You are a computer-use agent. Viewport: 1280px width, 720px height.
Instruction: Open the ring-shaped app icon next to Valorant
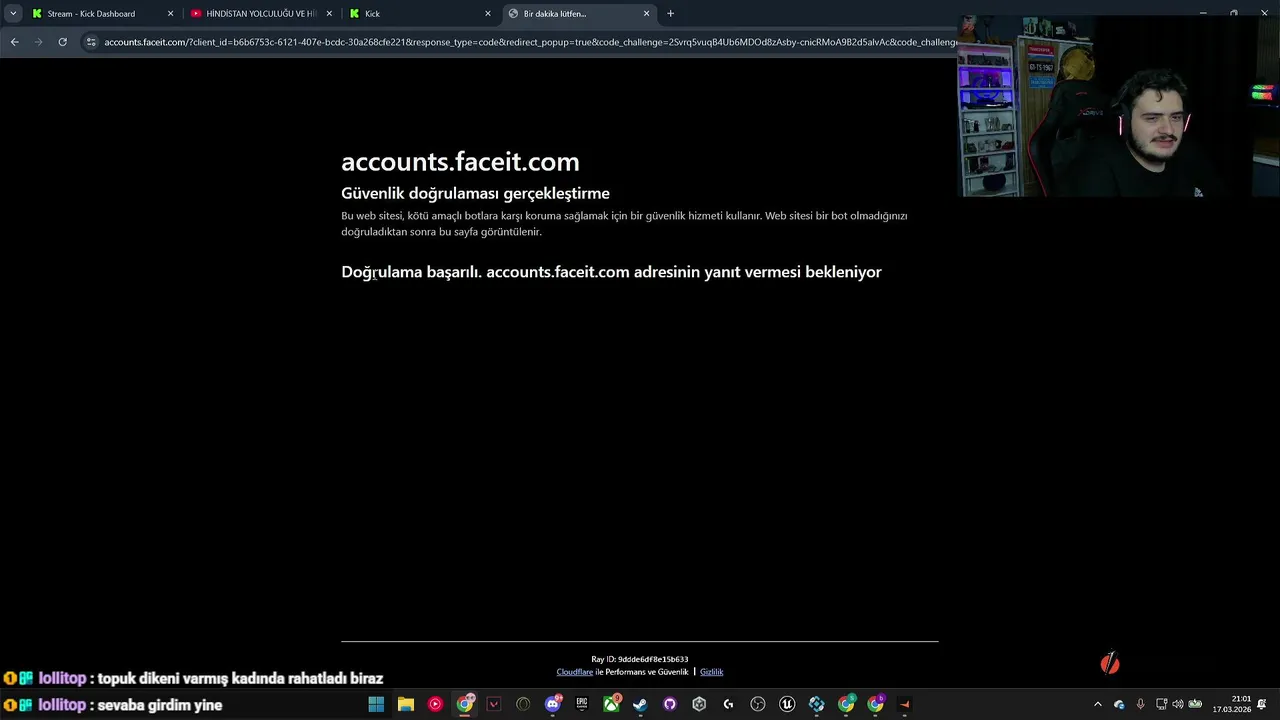pyautogui.click(x=523, y=704)
